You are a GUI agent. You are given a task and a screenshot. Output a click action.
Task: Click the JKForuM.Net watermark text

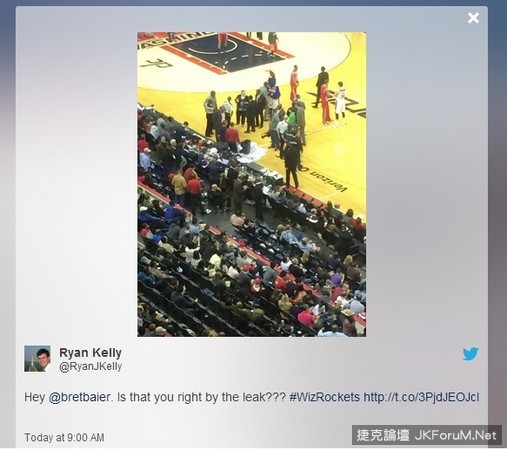(x=456, y=435)
